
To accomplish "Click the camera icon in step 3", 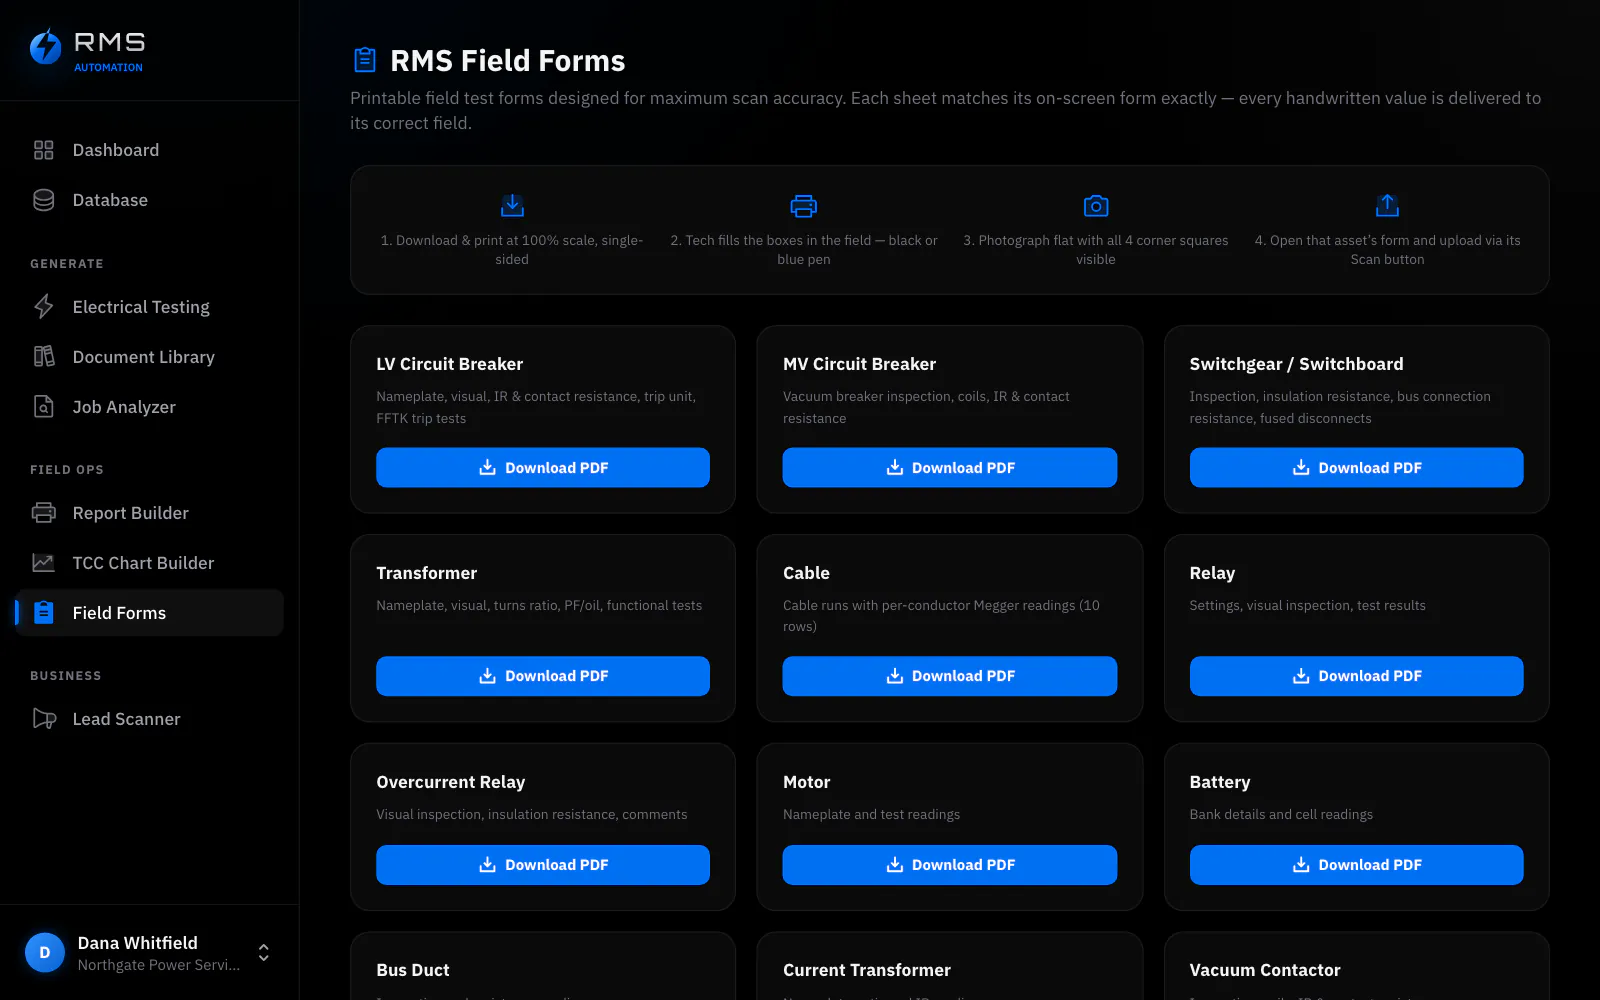I will tap(1096, 206).
